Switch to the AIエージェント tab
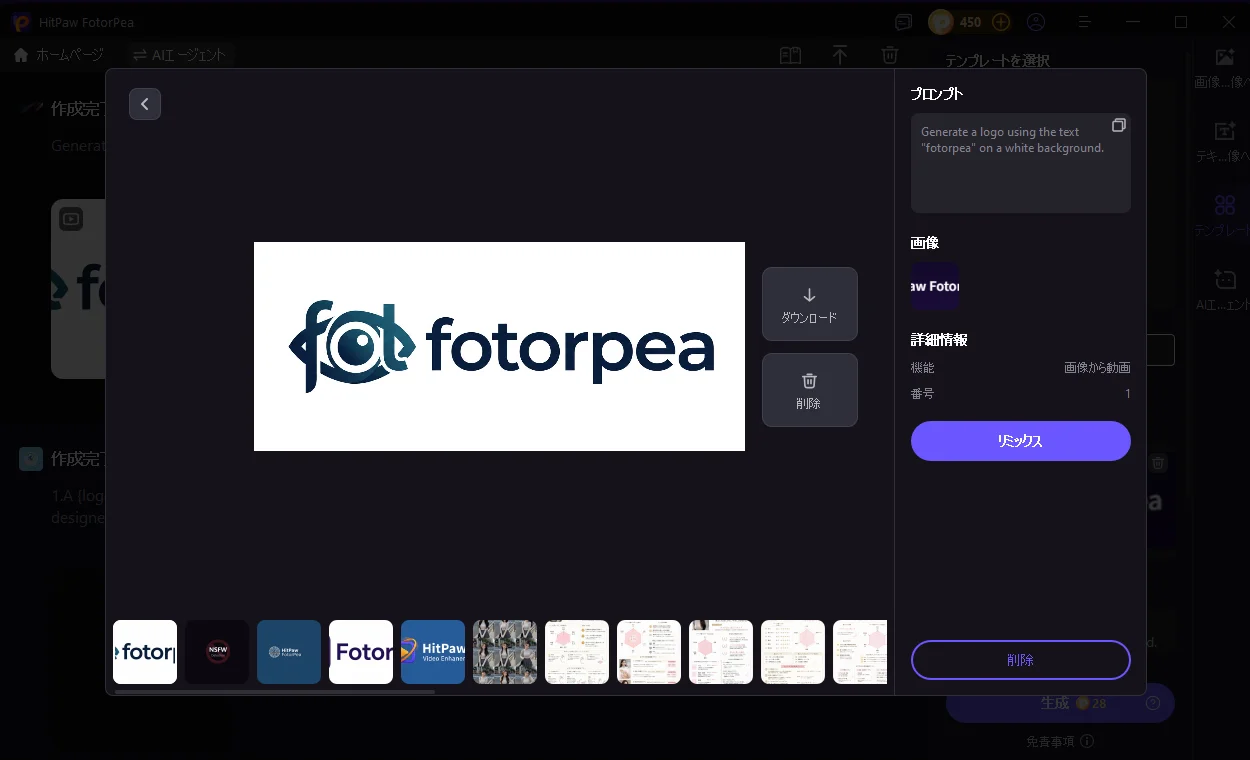Screen dimensions: 1250x760 click(180, 55)
